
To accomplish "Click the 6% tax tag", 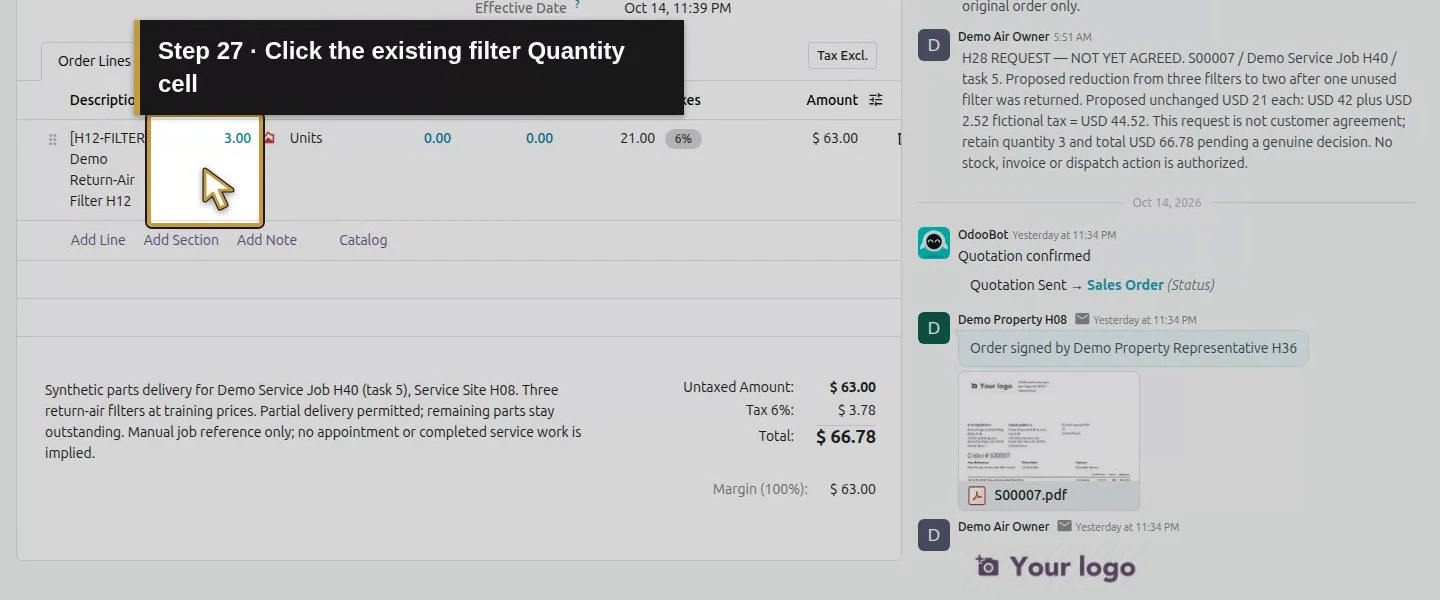I will click(x=683, y=139).
